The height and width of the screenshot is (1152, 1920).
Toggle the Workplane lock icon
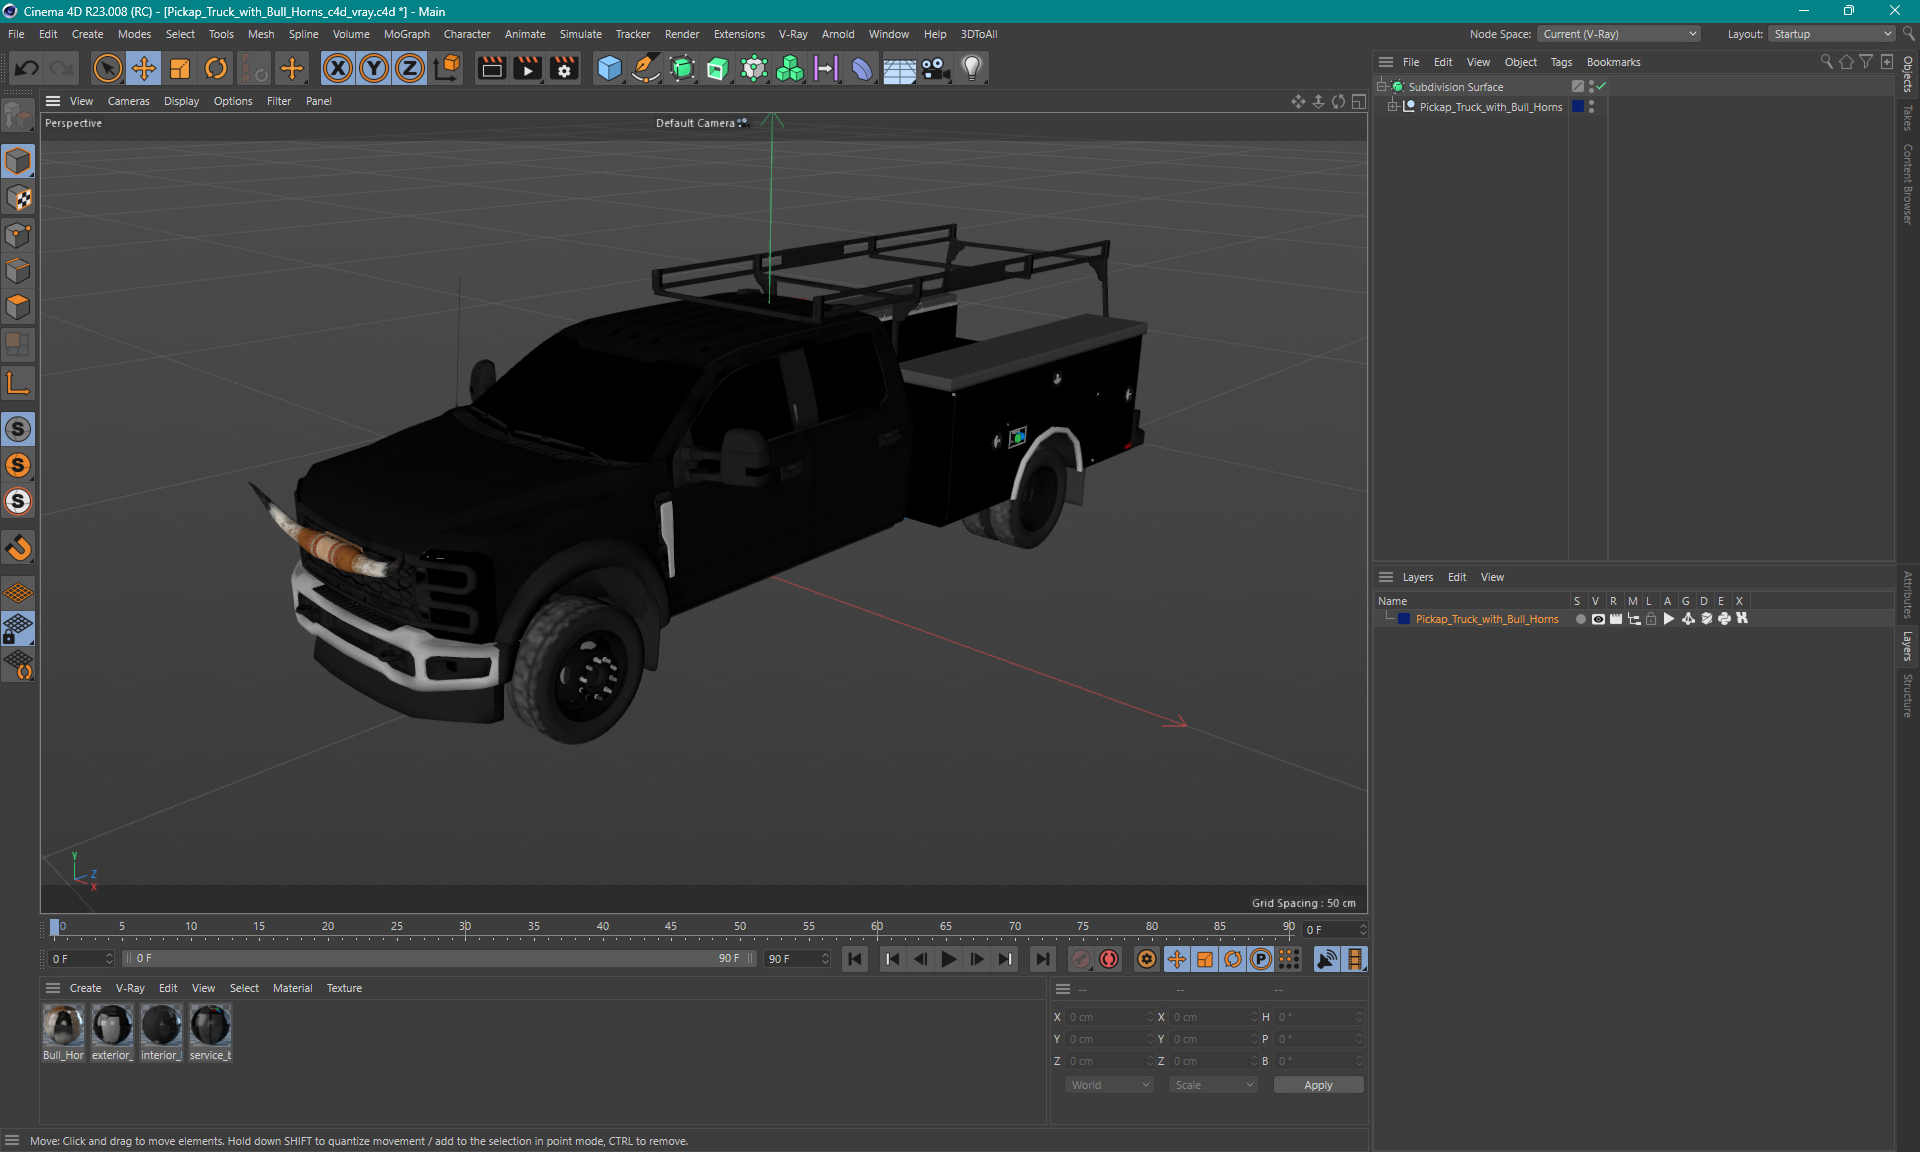pyautogui.click(x=18, y=629)
